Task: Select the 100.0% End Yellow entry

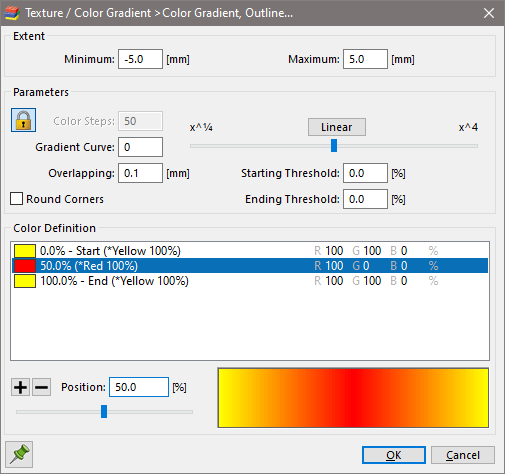Action: (250, 281)
